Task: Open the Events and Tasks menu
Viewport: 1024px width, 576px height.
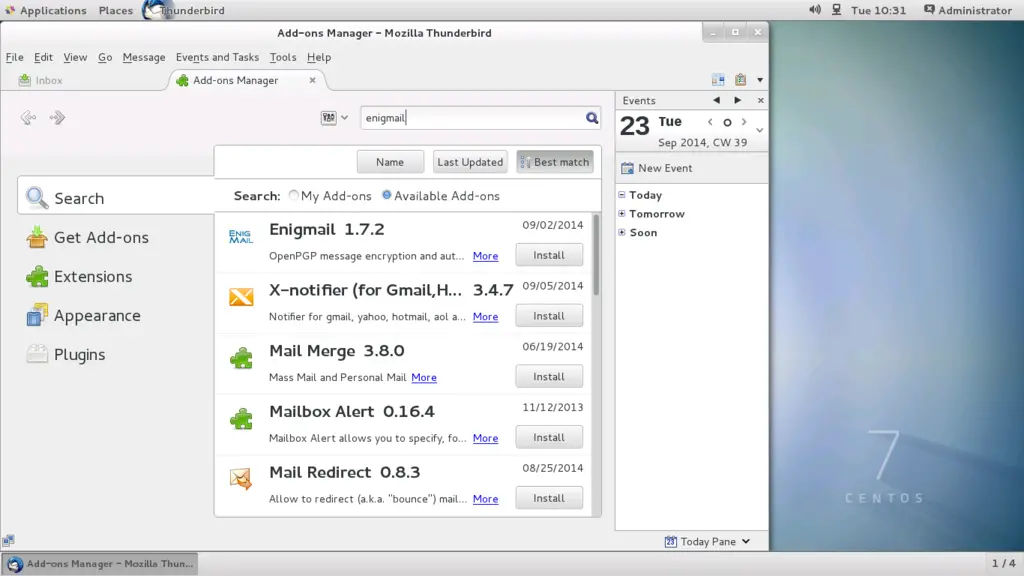Action: click(217, 57)
